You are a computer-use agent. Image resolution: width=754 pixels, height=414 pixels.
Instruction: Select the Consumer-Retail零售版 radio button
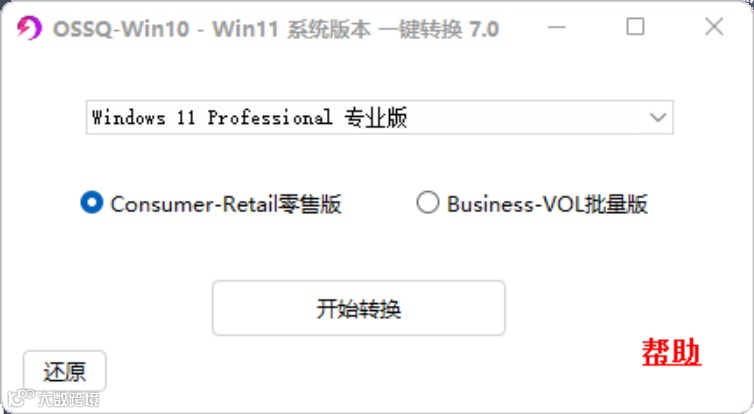(x=91, y=202)
